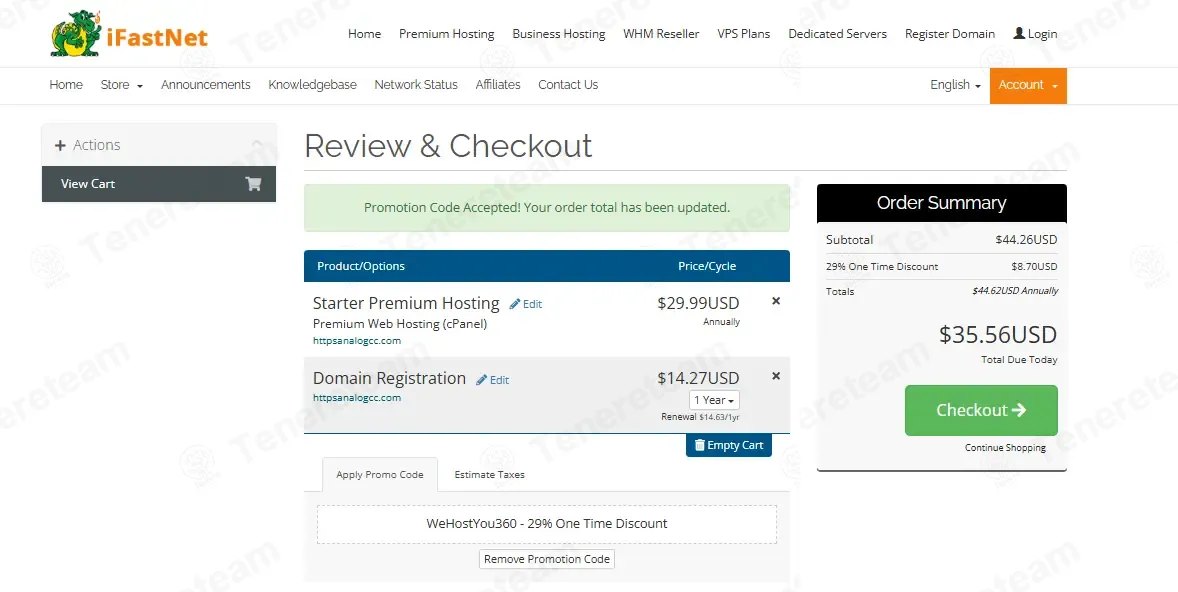This screenshot has height=592, width=1178.
Task: Open Register Domain page
Action: point(950,34)
